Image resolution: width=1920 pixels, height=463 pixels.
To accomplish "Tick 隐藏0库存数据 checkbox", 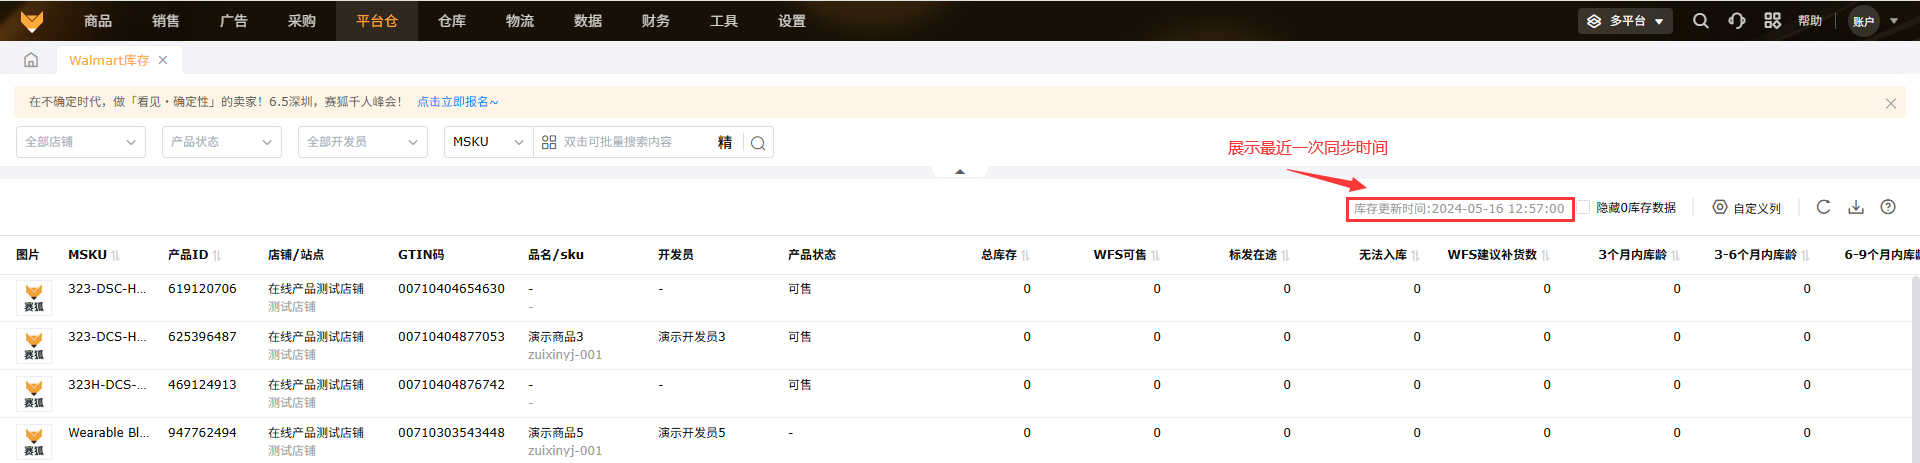I will pos(1583,207).
